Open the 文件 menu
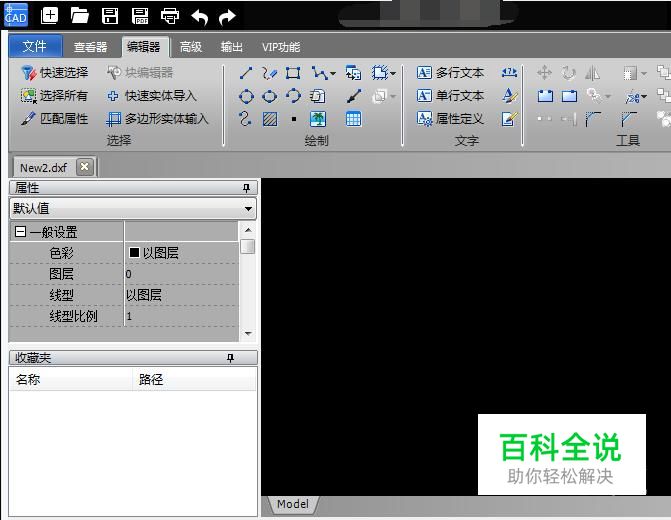The image size is (671, 520). [x=35, y=46]
